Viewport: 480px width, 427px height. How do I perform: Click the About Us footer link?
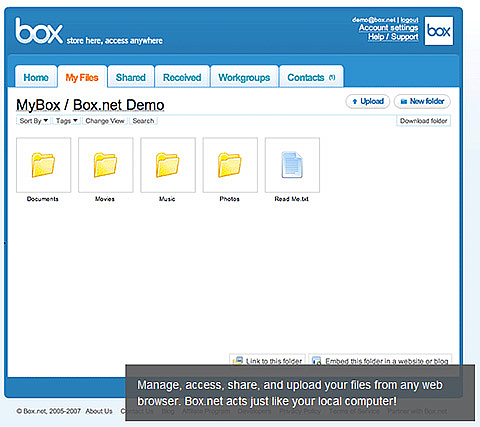coord(99,411)
